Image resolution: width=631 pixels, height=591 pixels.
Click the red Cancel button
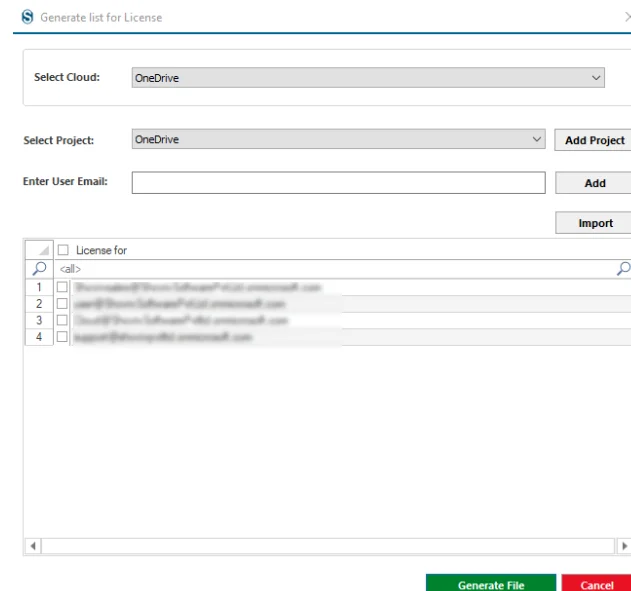[x=596, y=583]
